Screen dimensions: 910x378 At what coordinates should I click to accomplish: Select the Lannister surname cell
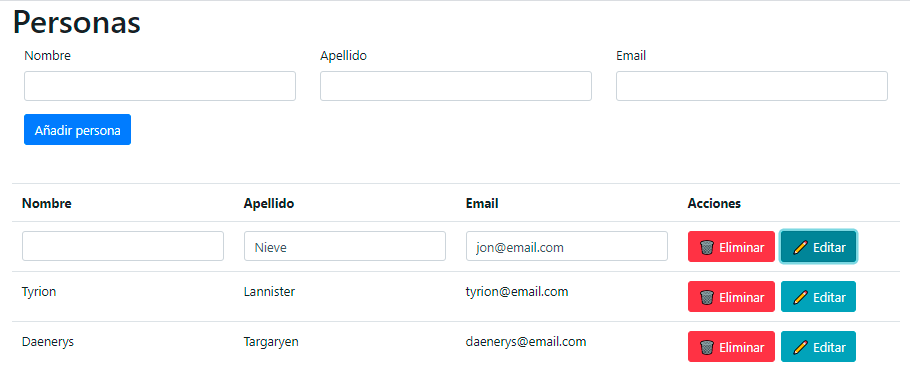pyautogui.click(x=269, y=291)
